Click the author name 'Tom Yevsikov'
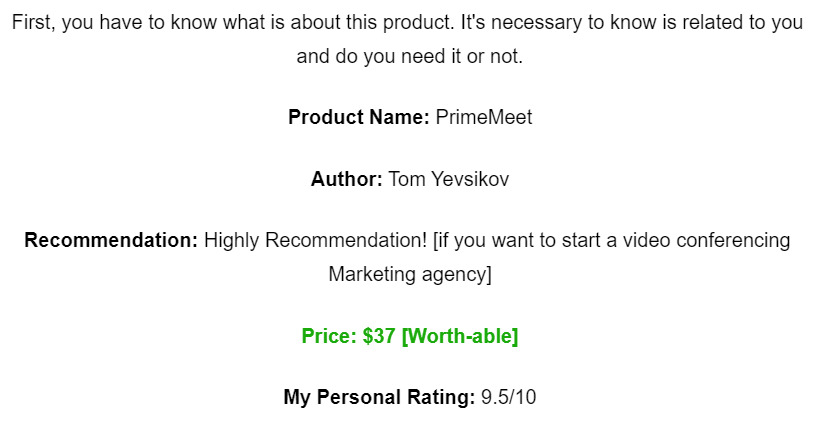 pos(449,179)
